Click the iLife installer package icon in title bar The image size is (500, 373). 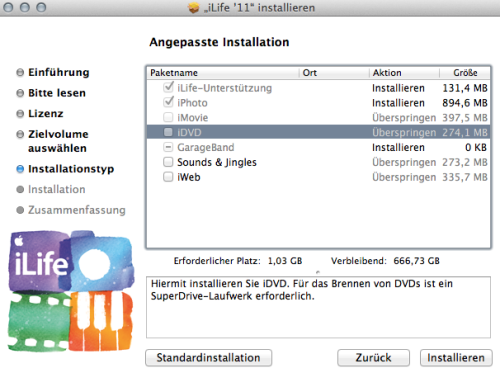tap(193, 7)
